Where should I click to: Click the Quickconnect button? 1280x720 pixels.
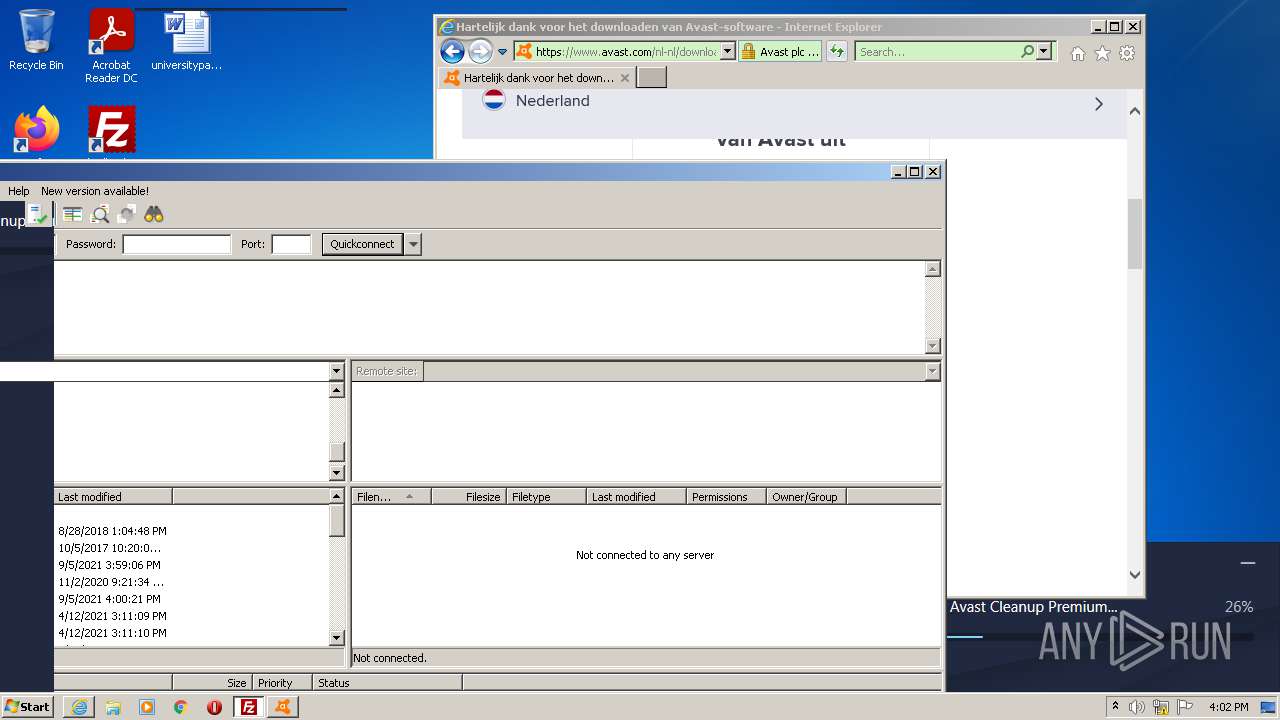tap(362, 244)
